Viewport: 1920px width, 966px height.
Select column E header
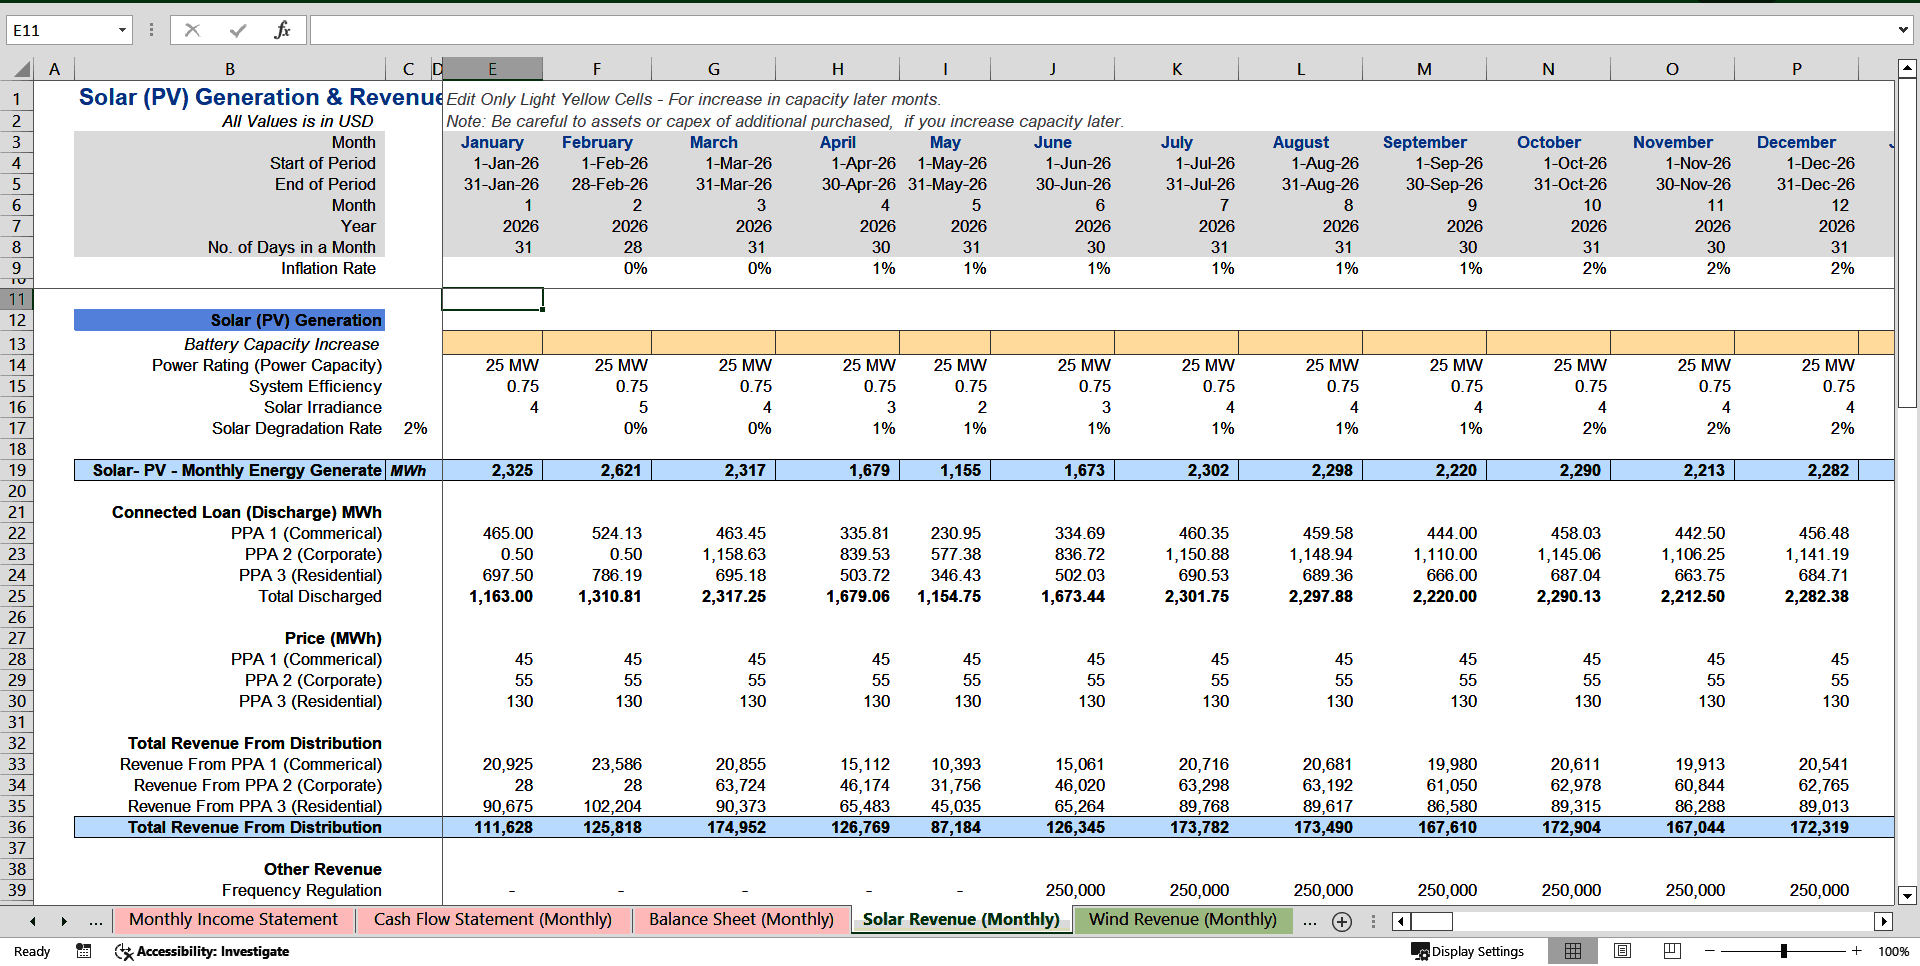(x=492, y=69)
